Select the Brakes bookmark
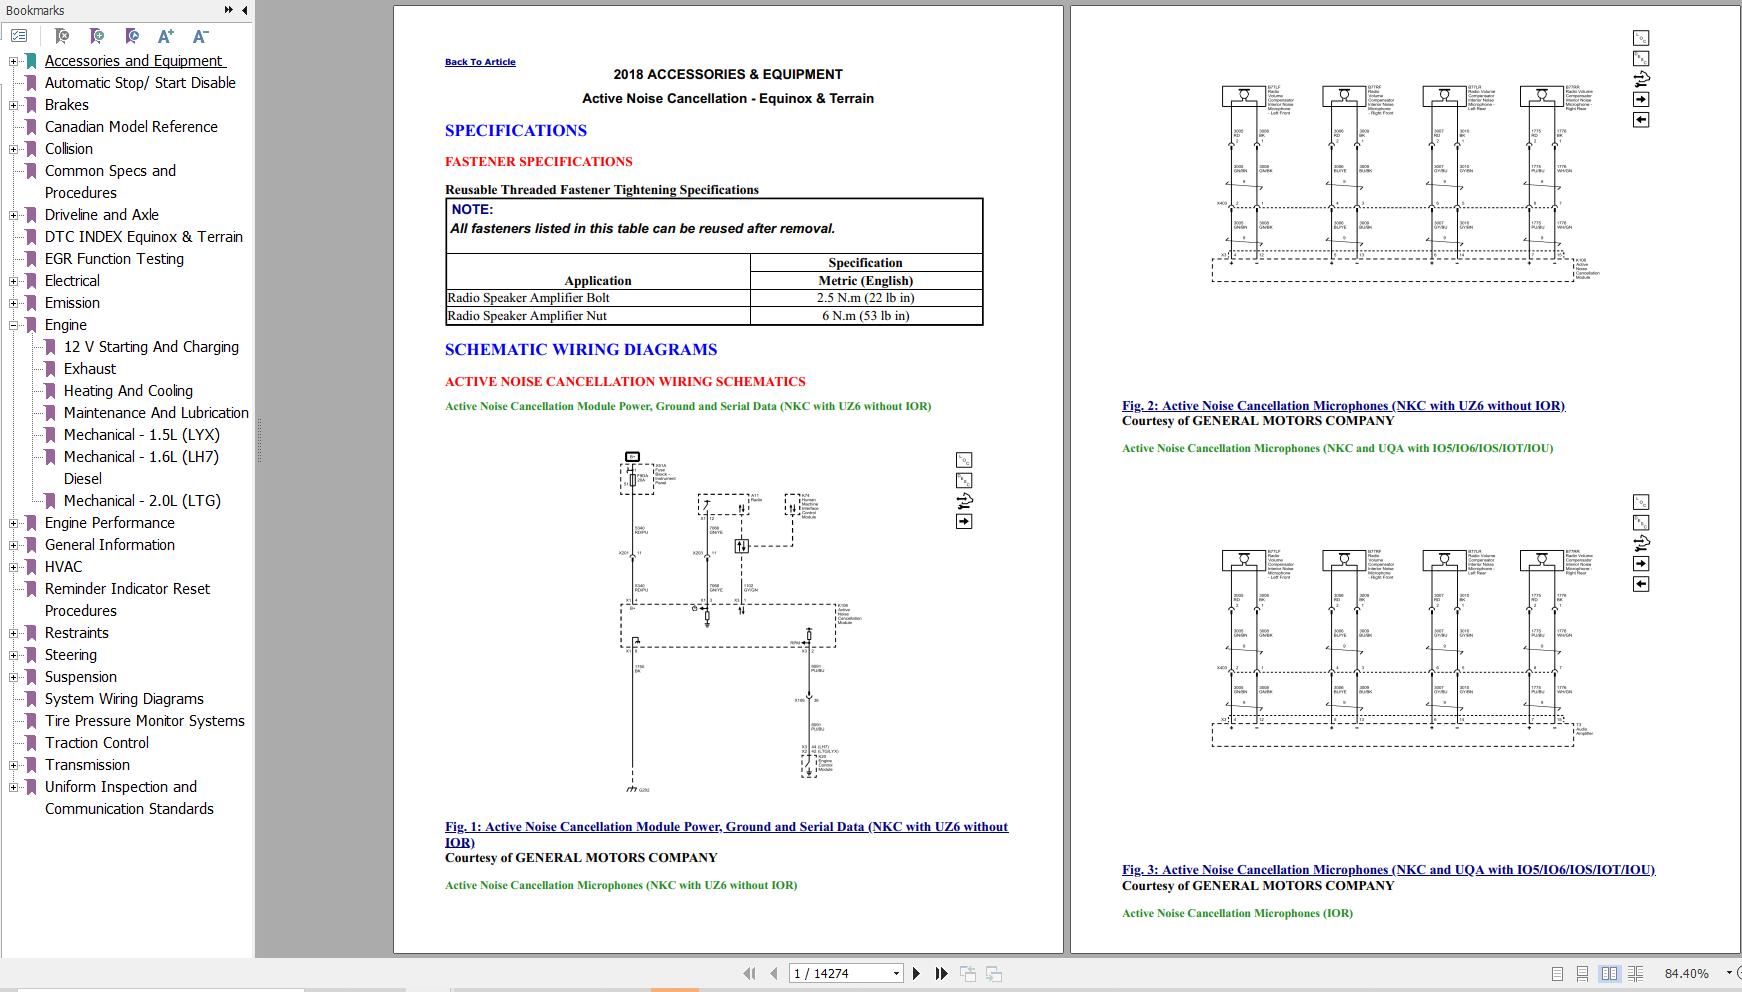The width and height of the screenshot is (1742, 992). 66,104
